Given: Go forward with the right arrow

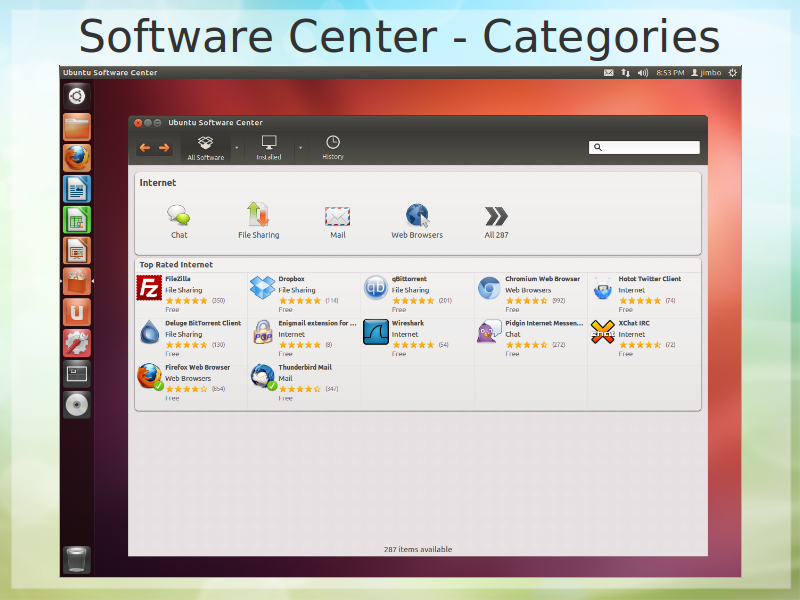Looking at the screenshot, I should click(164, 148).
